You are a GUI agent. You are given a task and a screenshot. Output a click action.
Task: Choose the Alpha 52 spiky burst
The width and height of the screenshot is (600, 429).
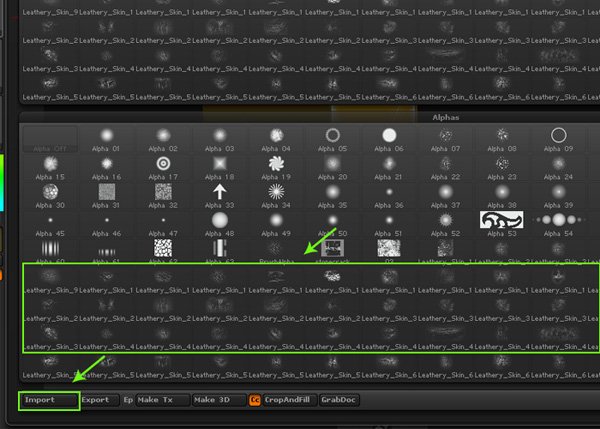pos(445,225)
